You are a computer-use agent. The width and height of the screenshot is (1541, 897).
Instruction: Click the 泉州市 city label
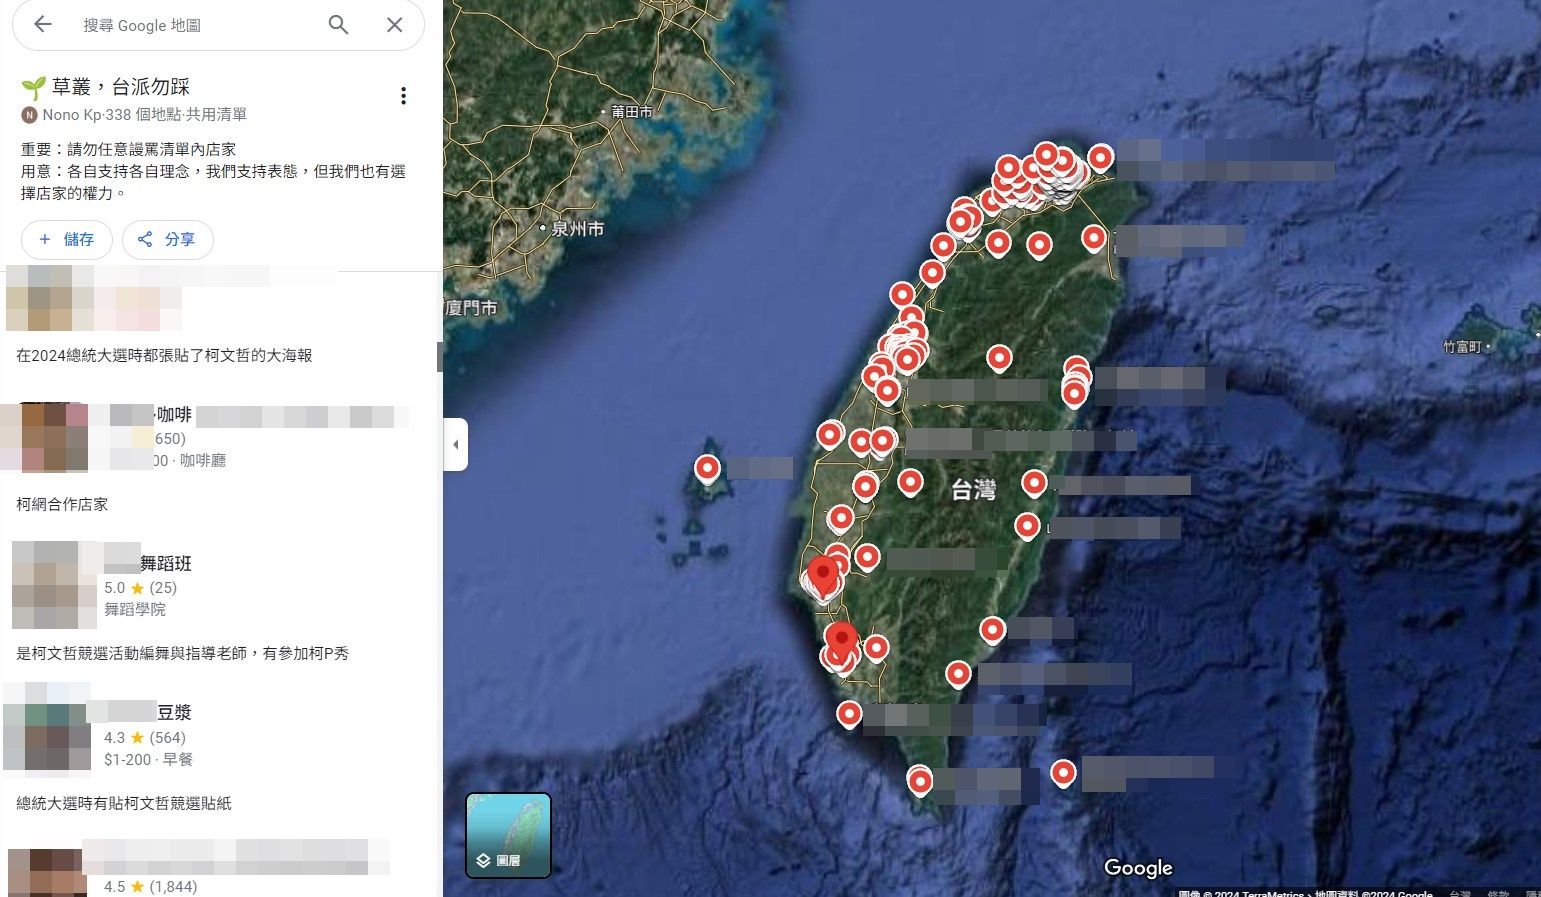pos(577,229)
